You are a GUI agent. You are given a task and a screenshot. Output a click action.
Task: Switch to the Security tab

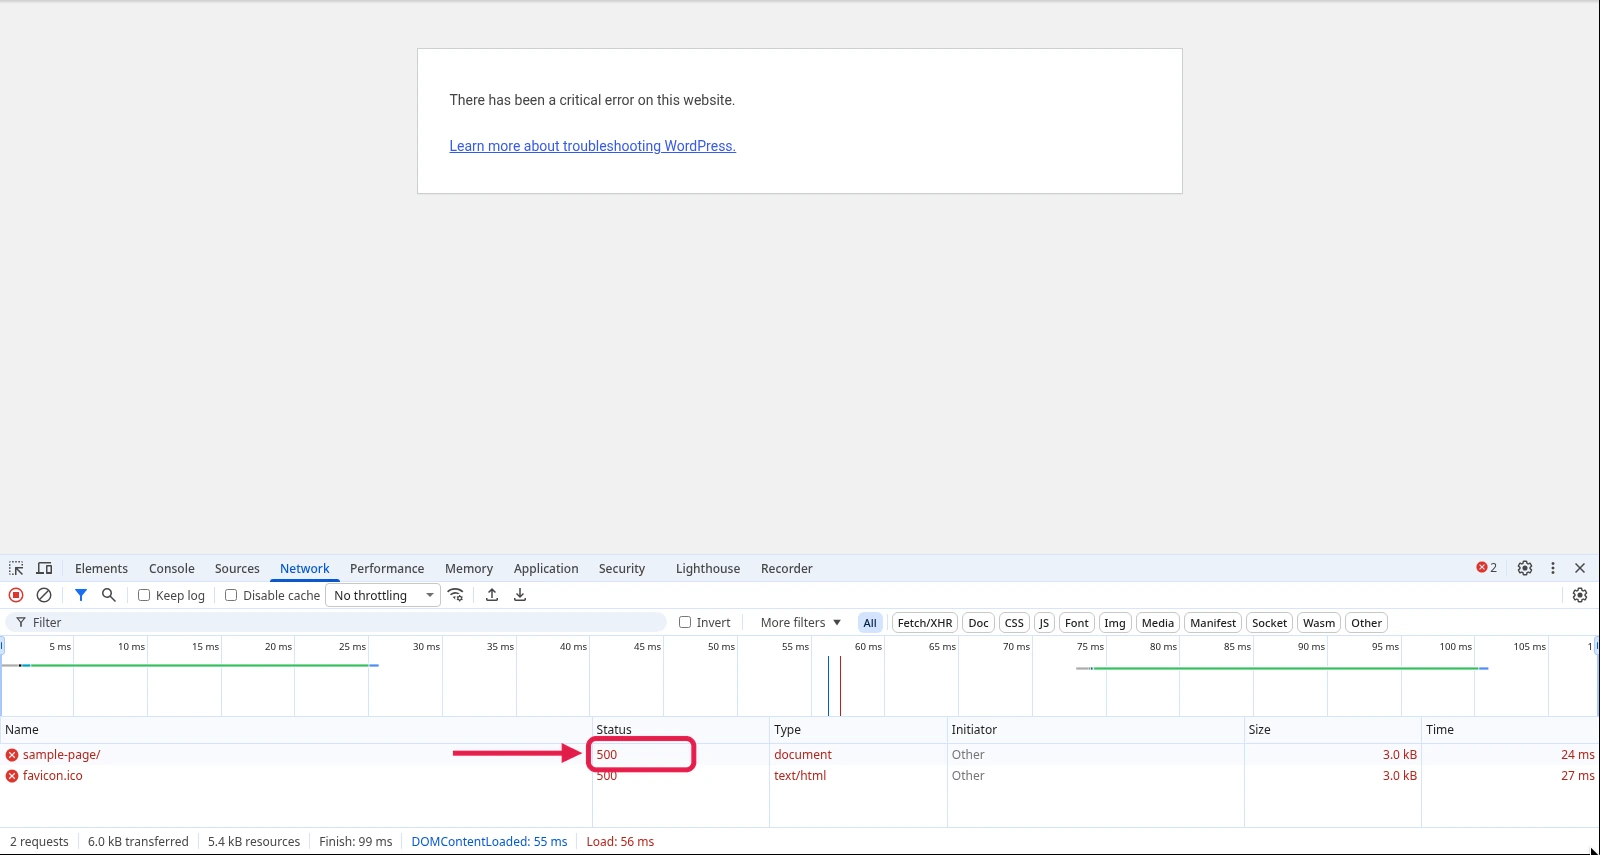pyautogui.click(x=622, y=568)
